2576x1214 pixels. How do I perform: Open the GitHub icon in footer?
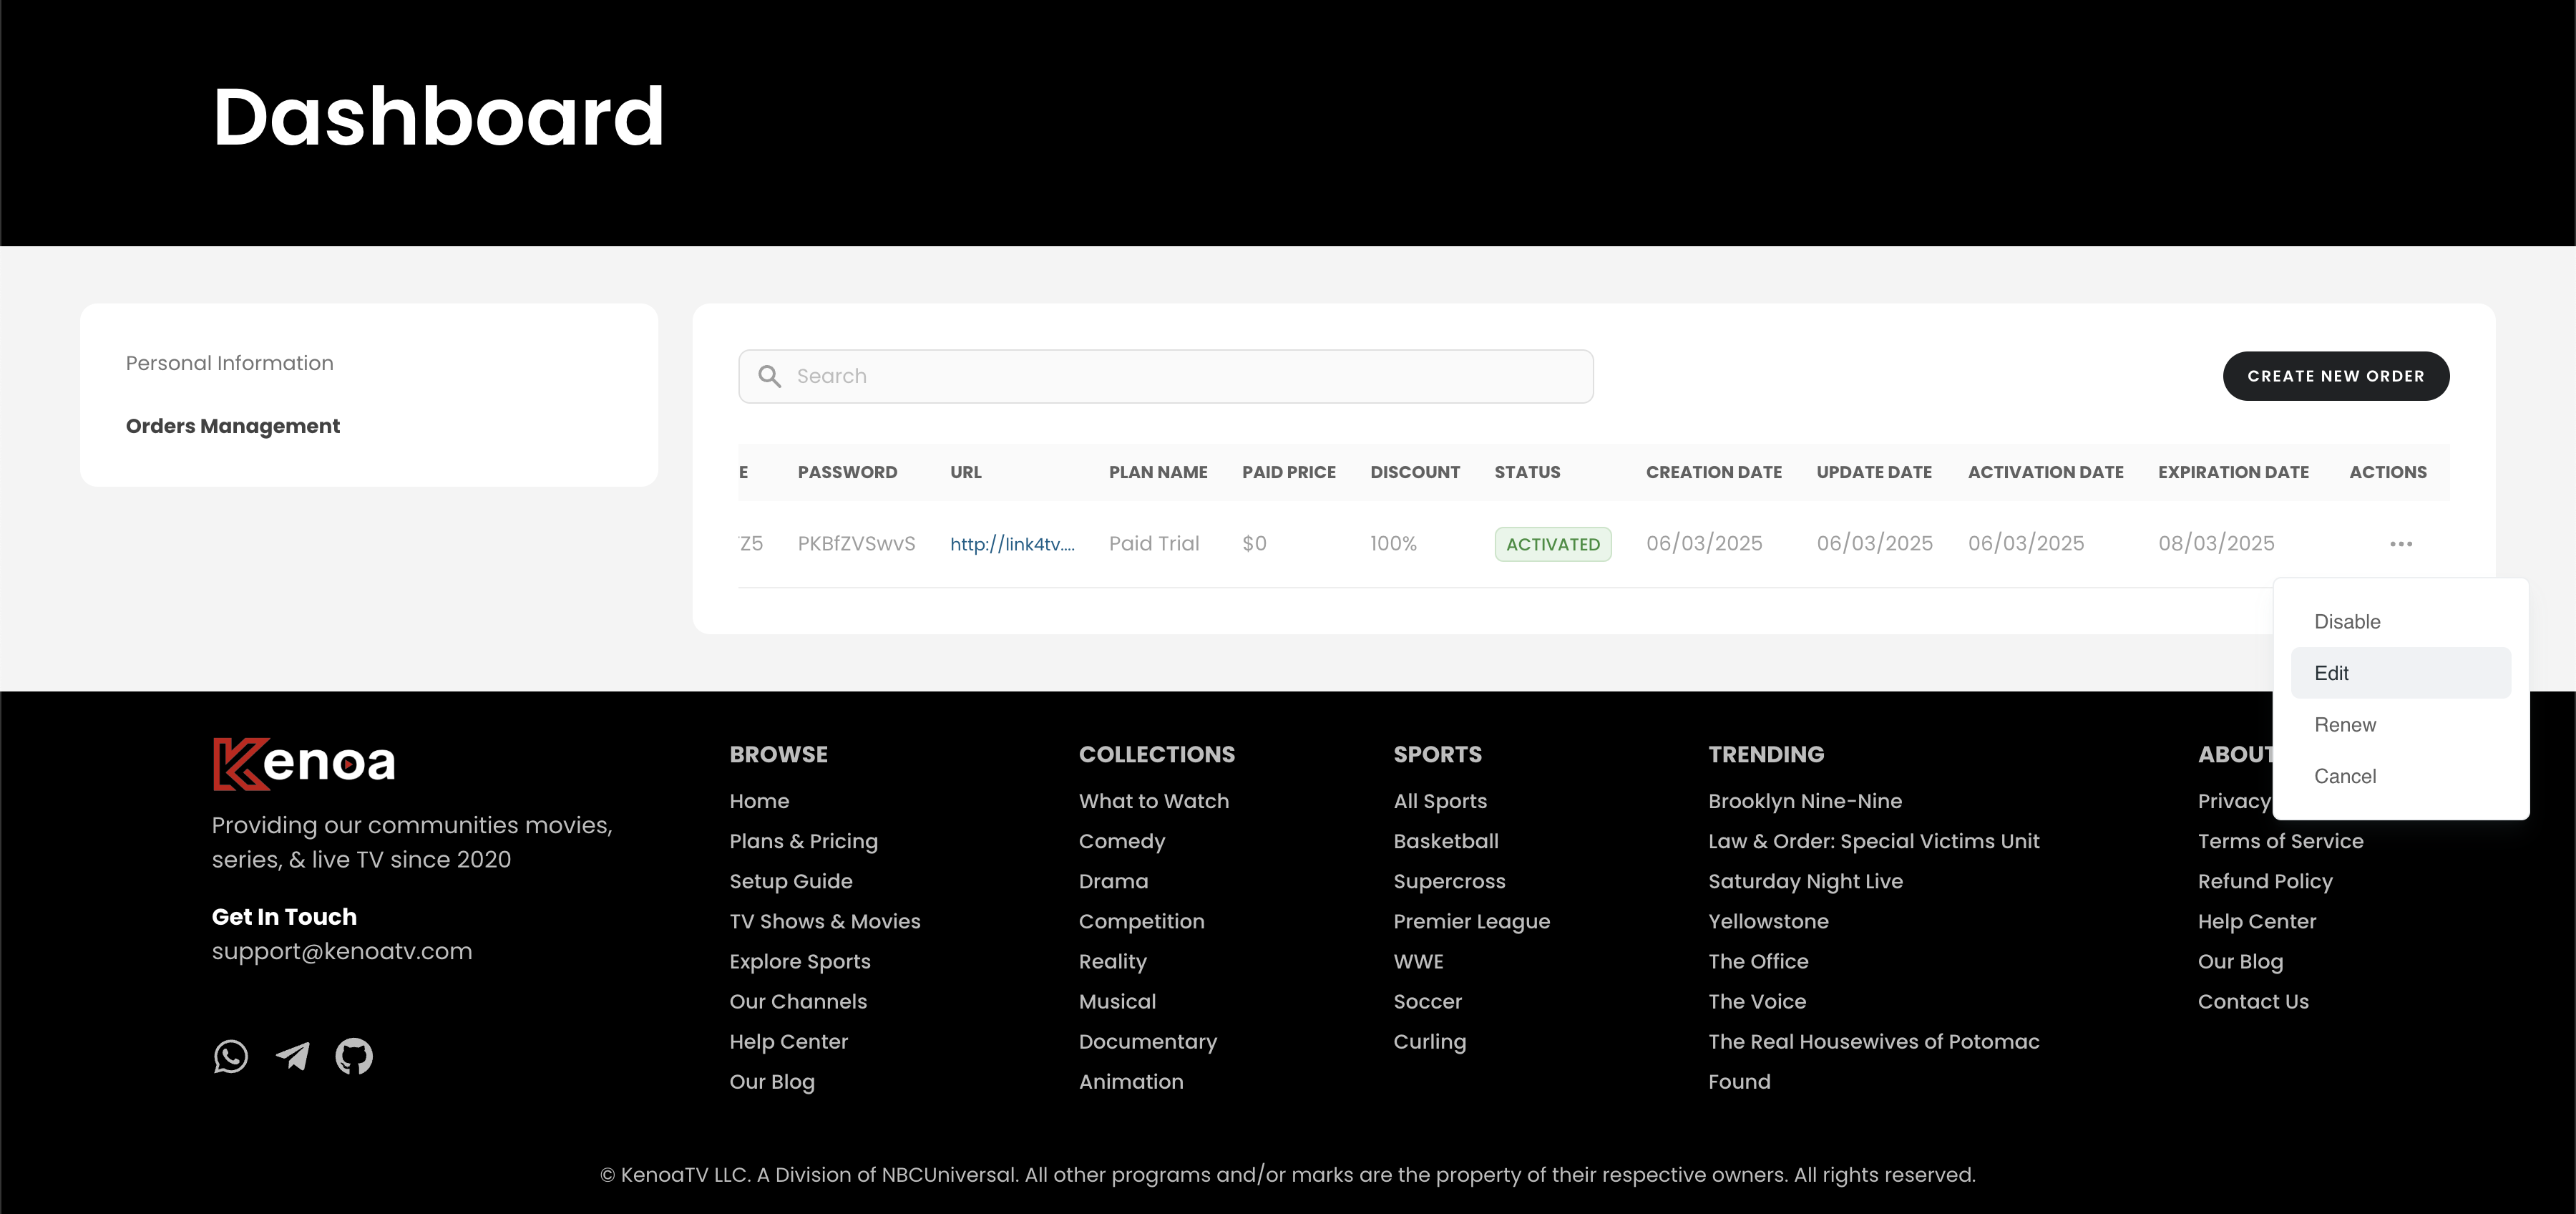(x=354, y=1056)
